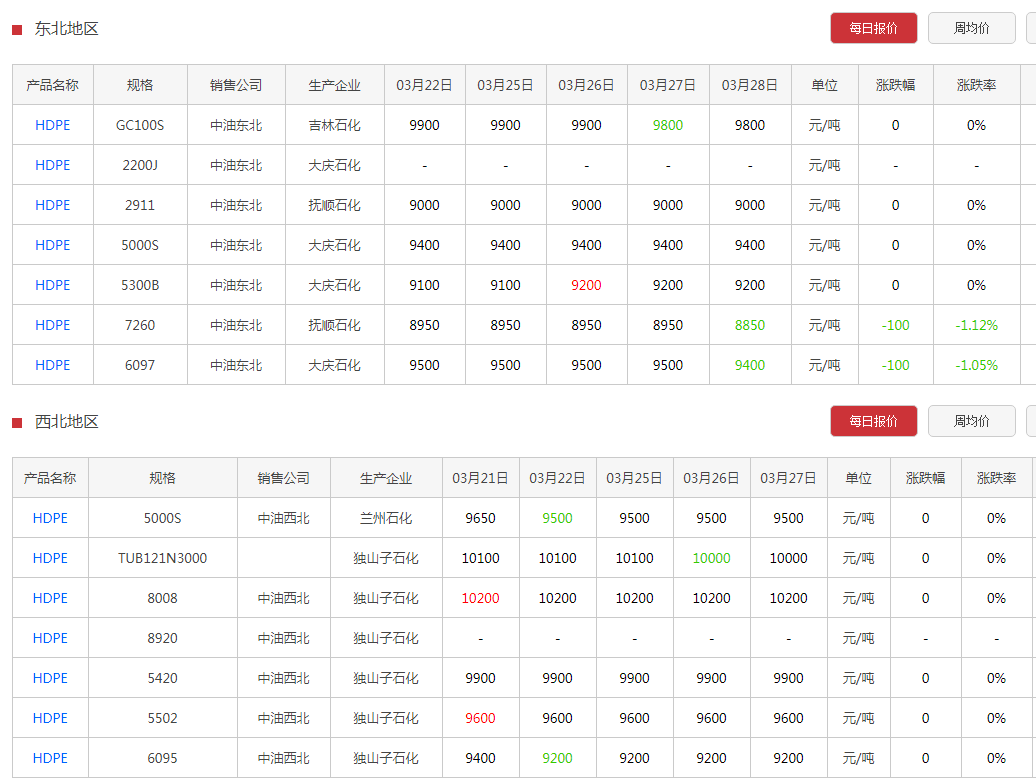Open HDPE link in TUB121N3000 row
Image resolution: width=1036 pixels, height=781 pixels.
coord(50,558)
